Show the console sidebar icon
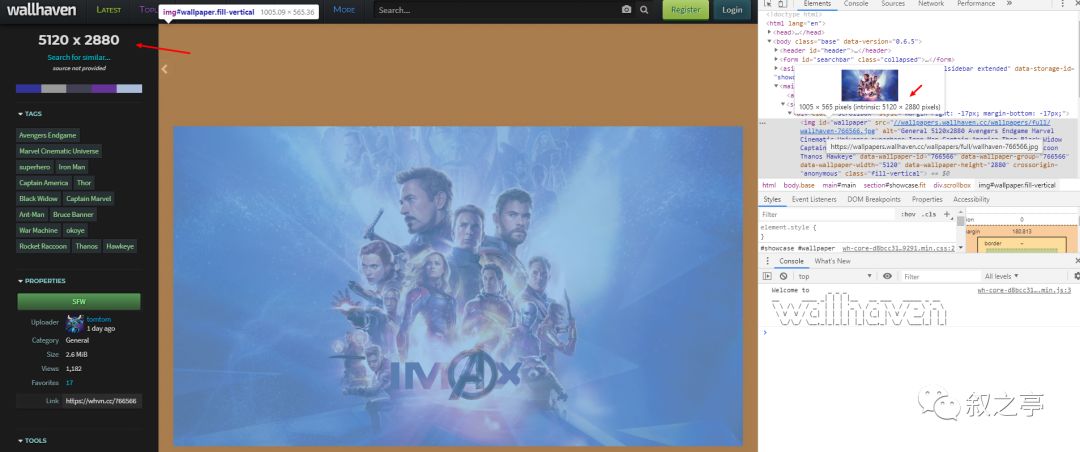 coord(767,276)
